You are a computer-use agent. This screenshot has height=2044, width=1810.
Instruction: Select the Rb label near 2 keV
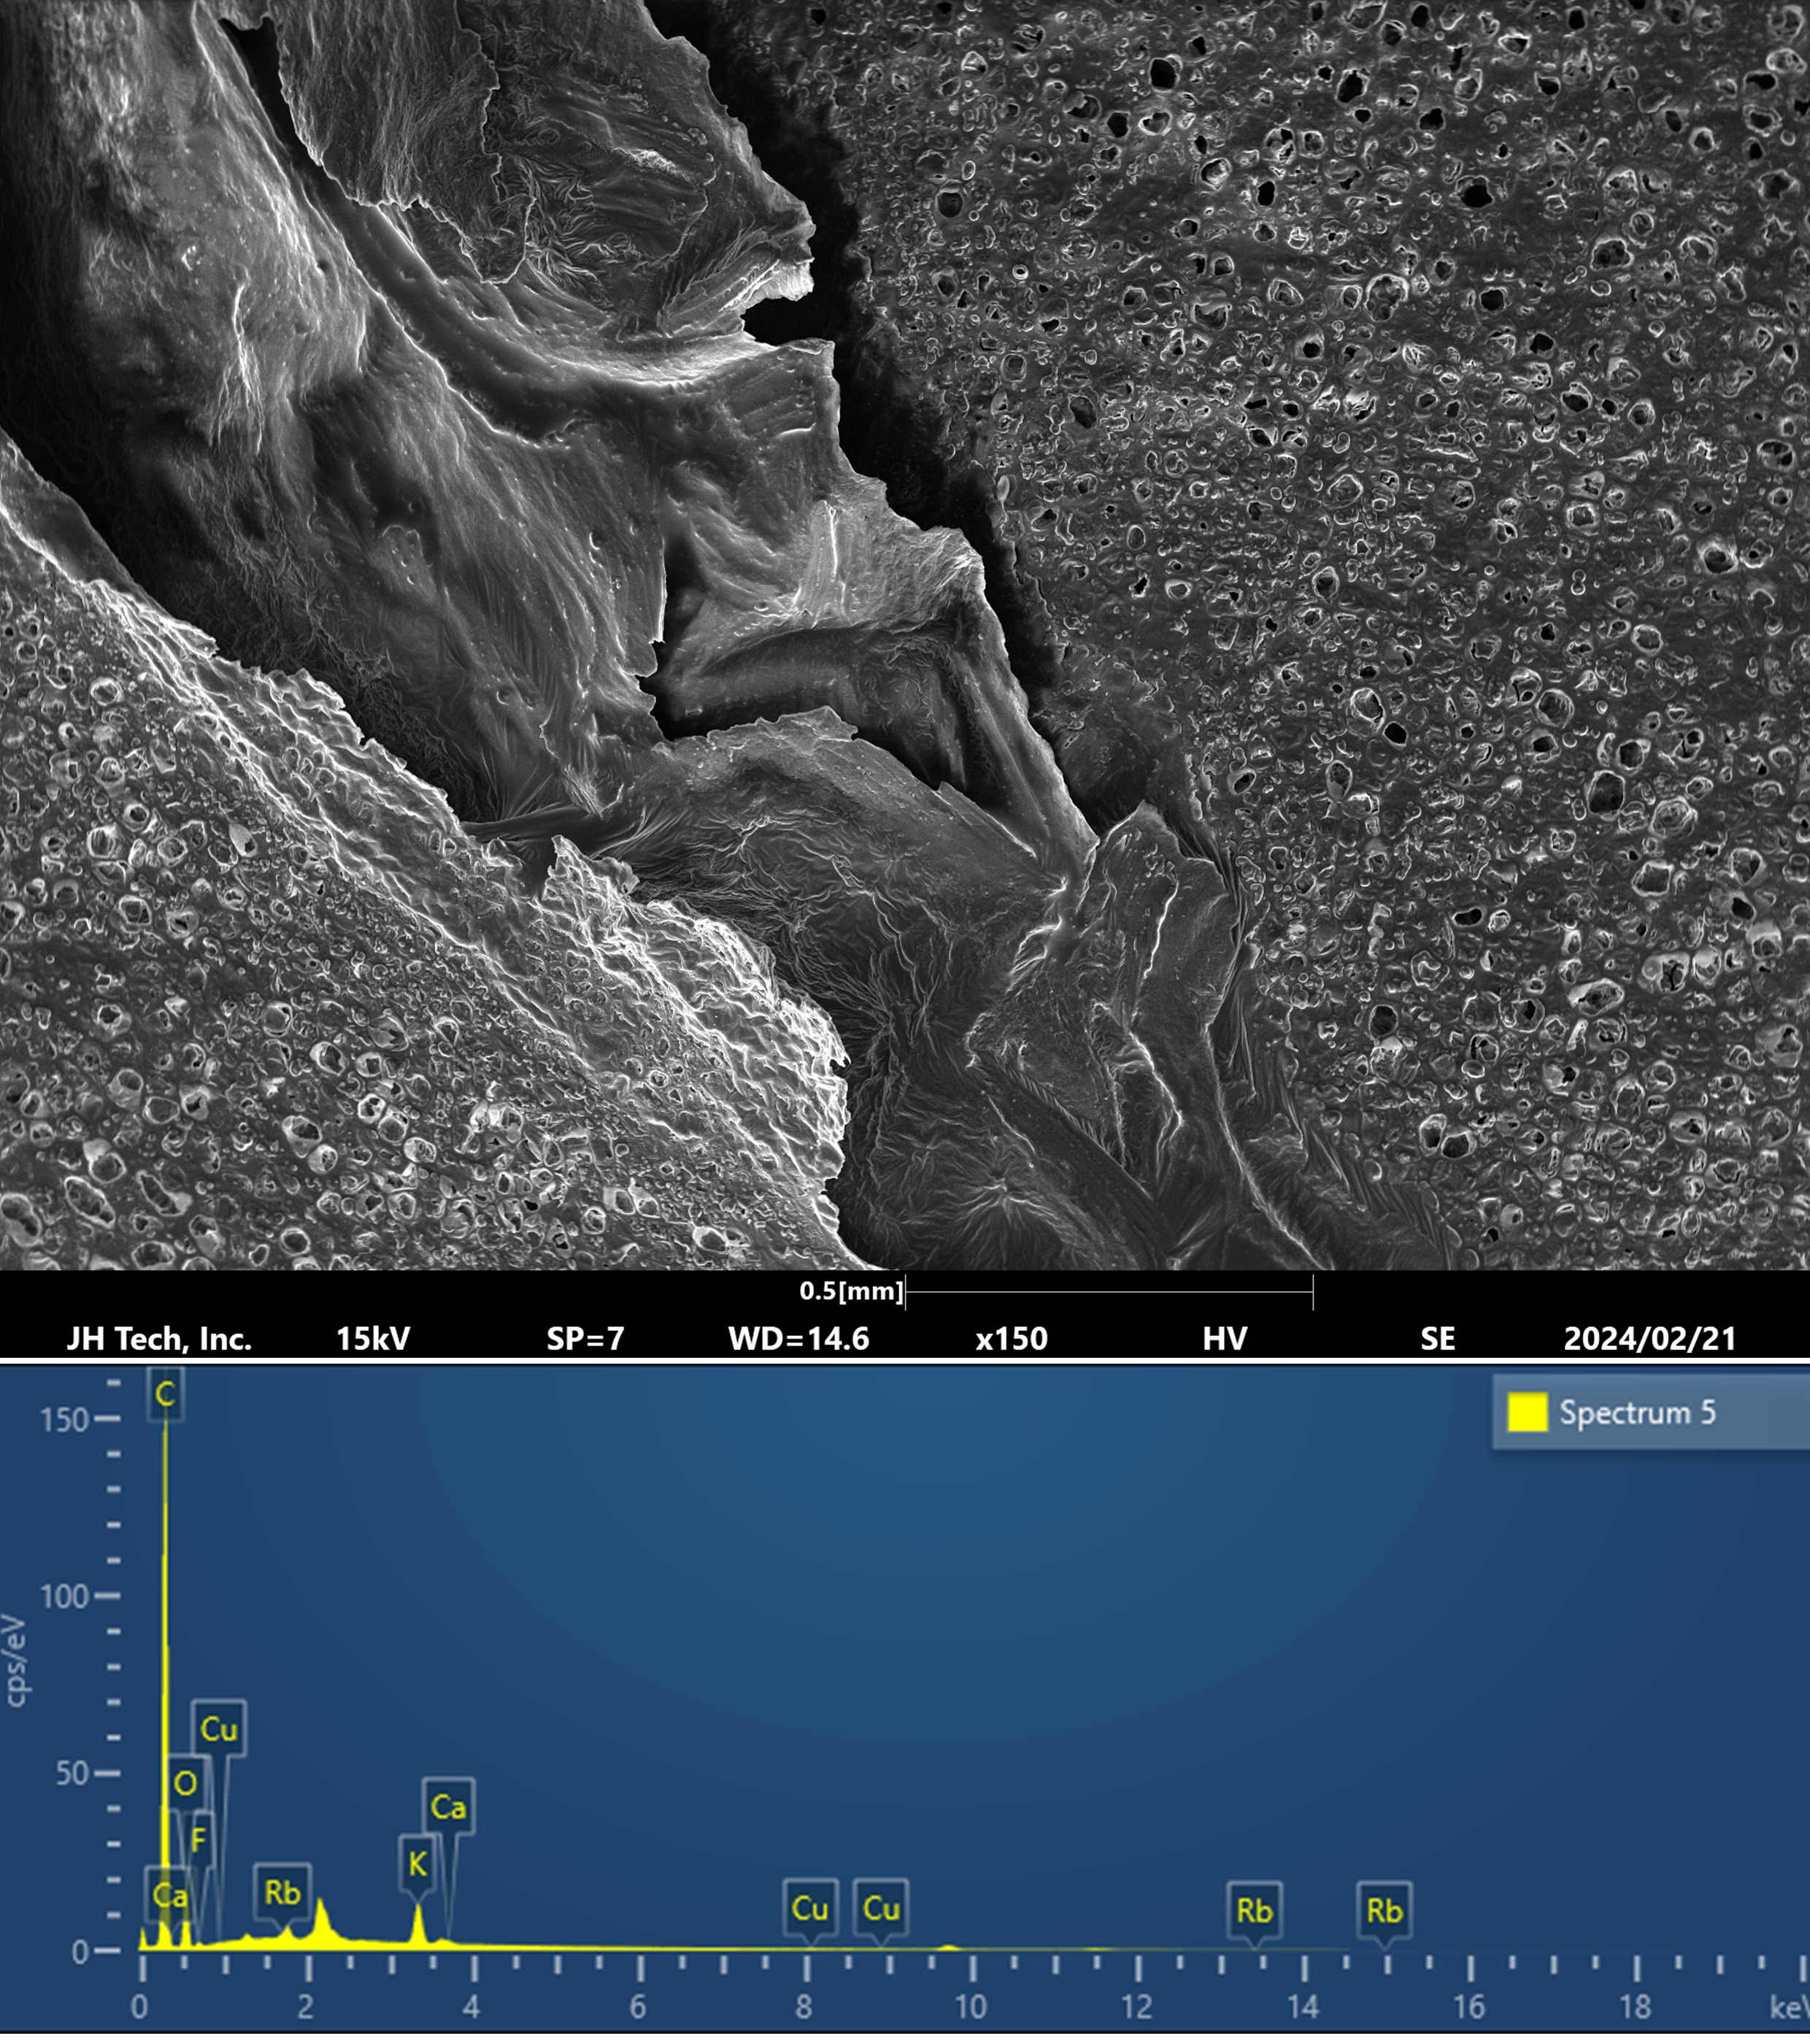click(x=282, y=1893)
